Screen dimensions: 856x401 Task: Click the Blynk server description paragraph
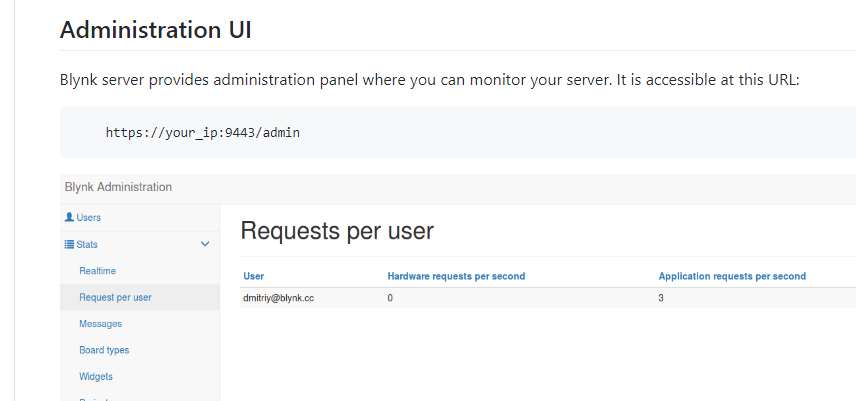(429, 80)
